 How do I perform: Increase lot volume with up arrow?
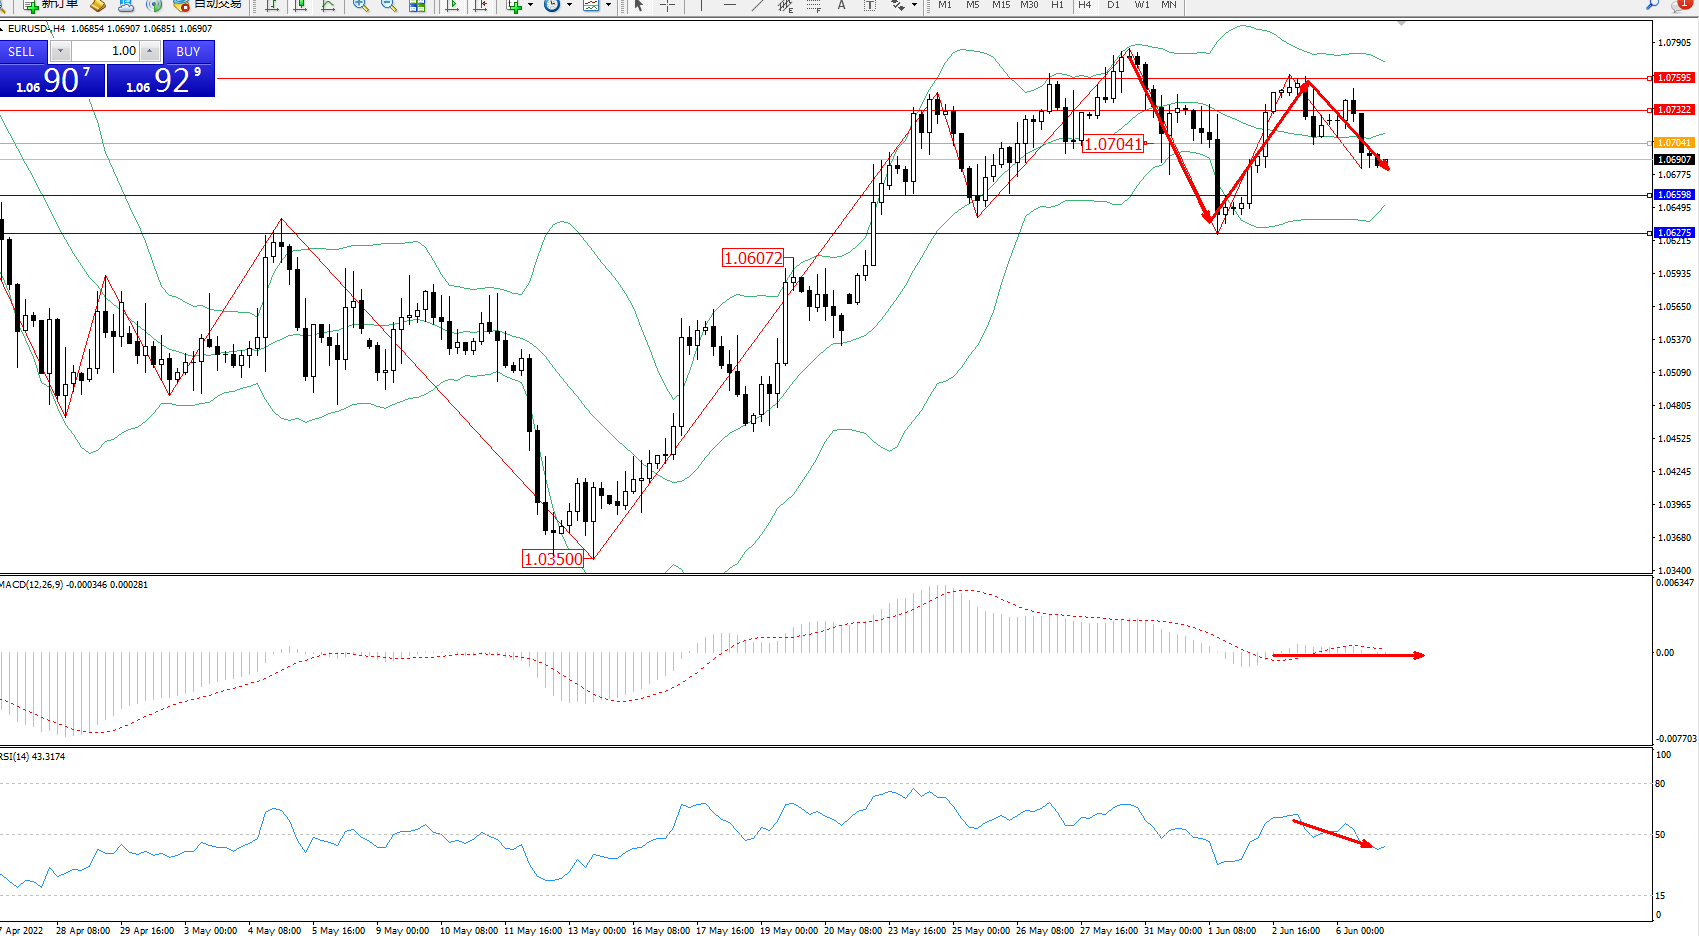150,51
